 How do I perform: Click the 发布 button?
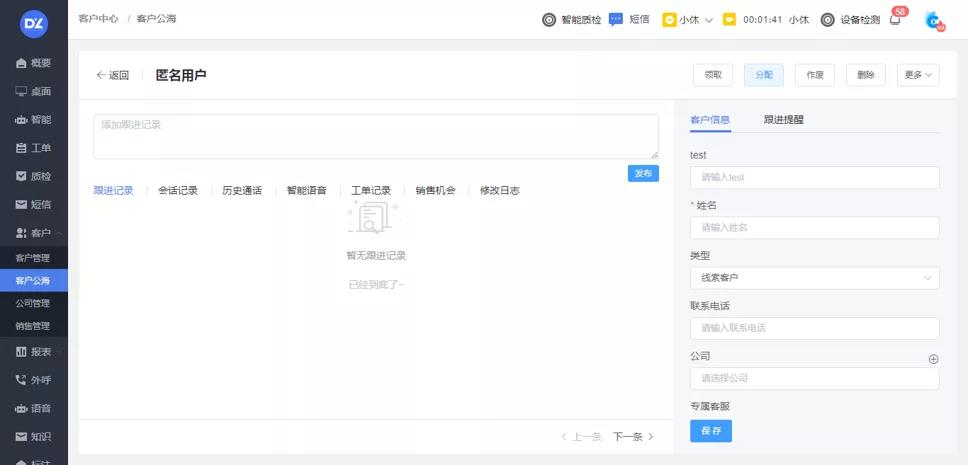coord(643,173)
